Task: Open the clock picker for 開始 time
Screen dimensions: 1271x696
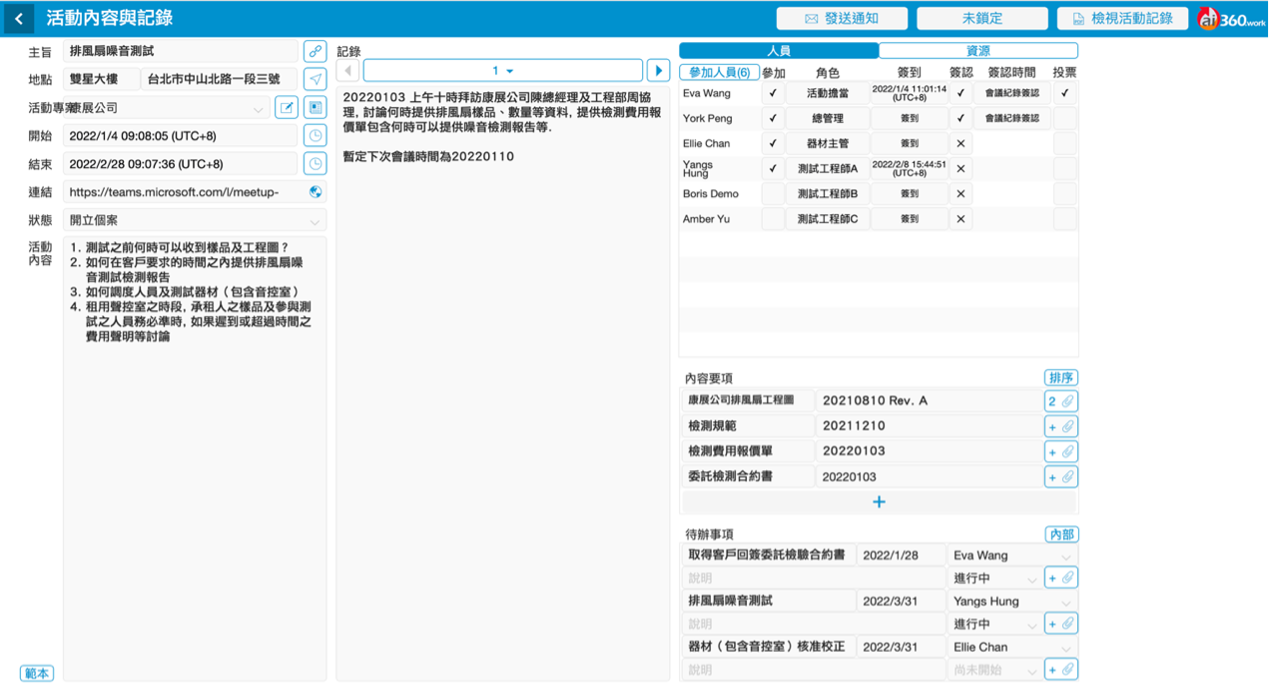Action: (x=315, y=135)
